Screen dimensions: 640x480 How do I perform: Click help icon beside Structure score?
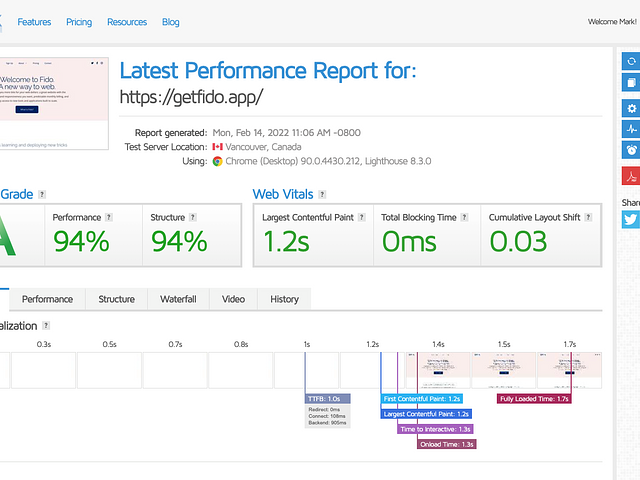point(193,217)
